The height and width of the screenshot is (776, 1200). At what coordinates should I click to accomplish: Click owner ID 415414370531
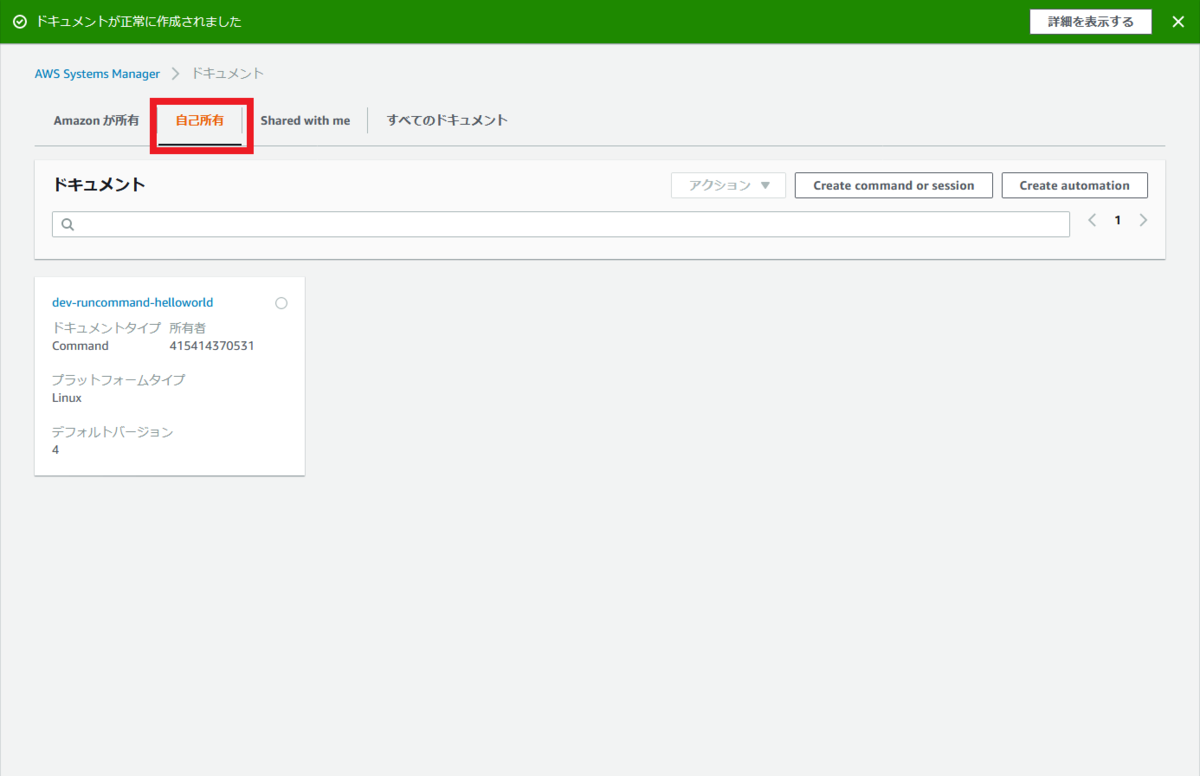click(x=212, y=346)
